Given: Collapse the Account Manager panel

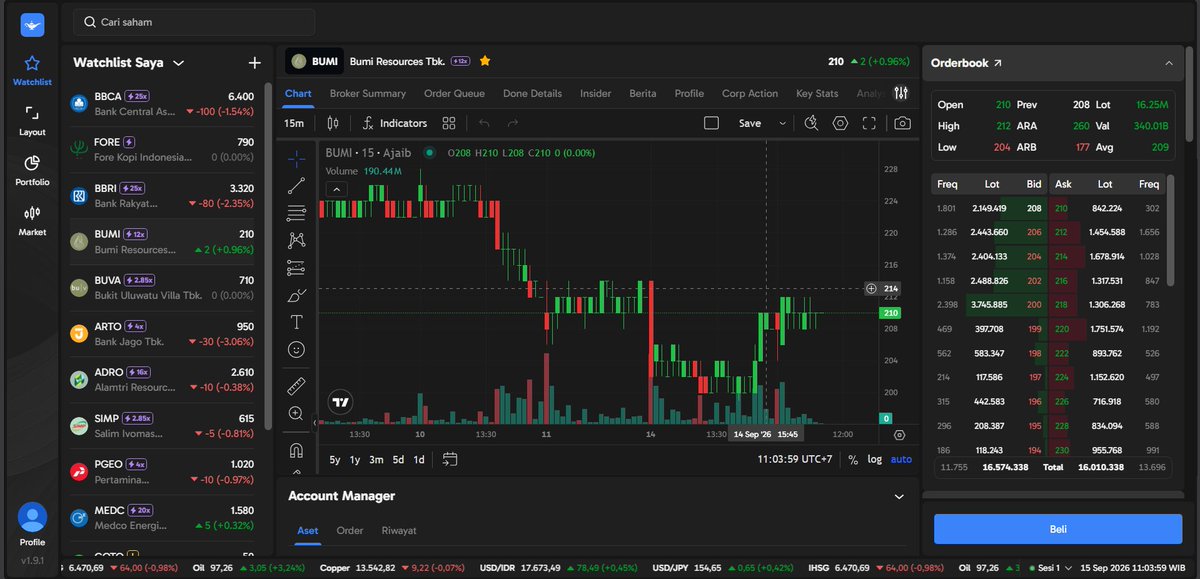Looking at the screenshot, I should 899,496.
